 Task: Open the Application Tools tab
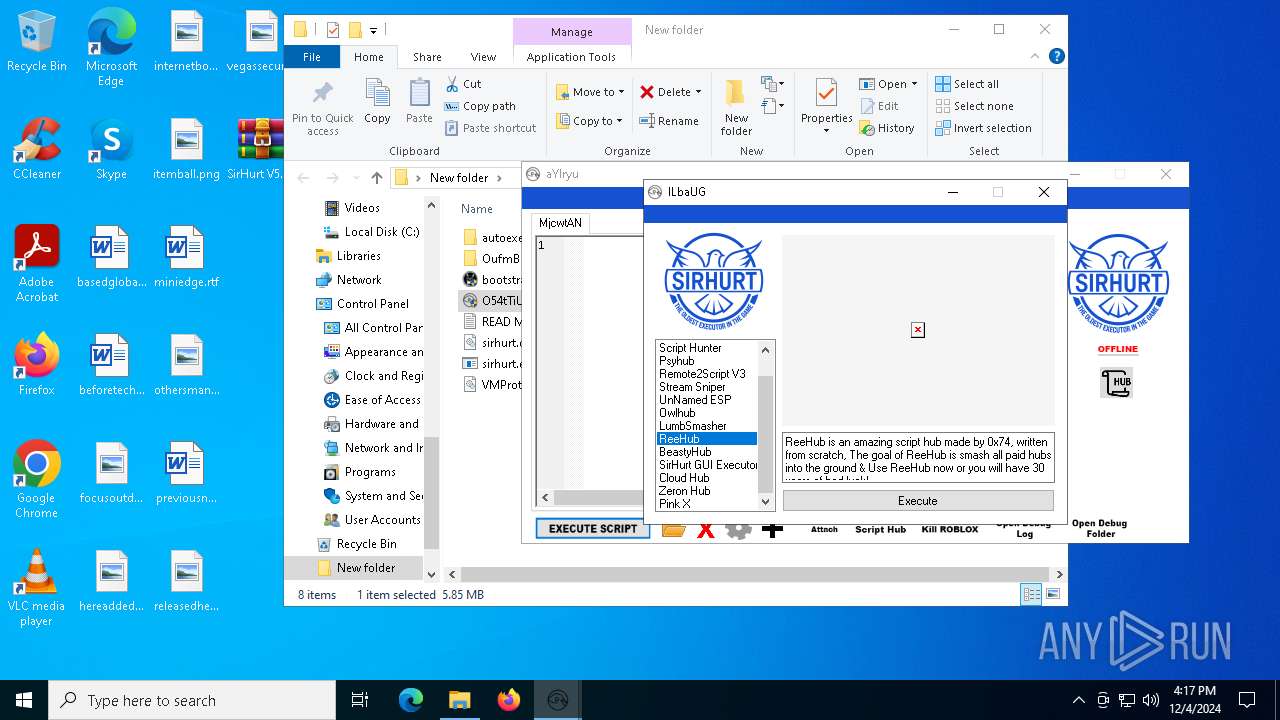tap(571, 57)
